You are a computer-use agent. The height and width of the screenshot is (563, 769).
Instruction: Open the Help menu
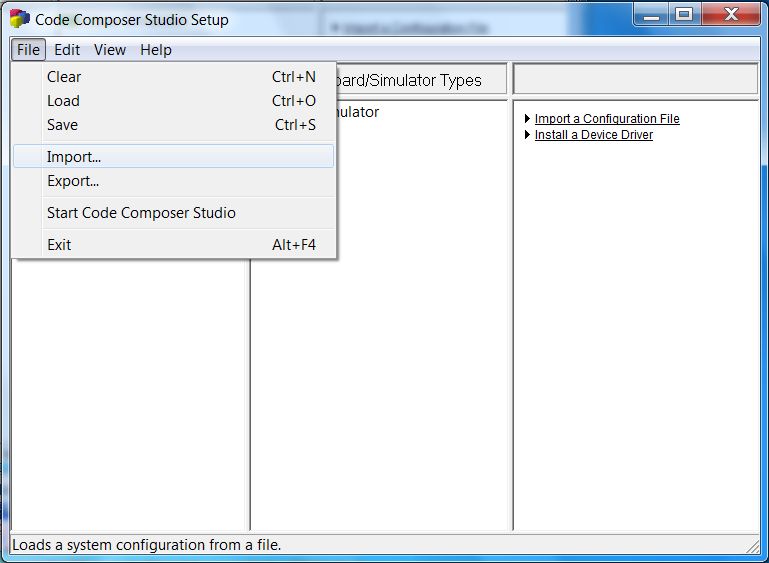(155, 50)
